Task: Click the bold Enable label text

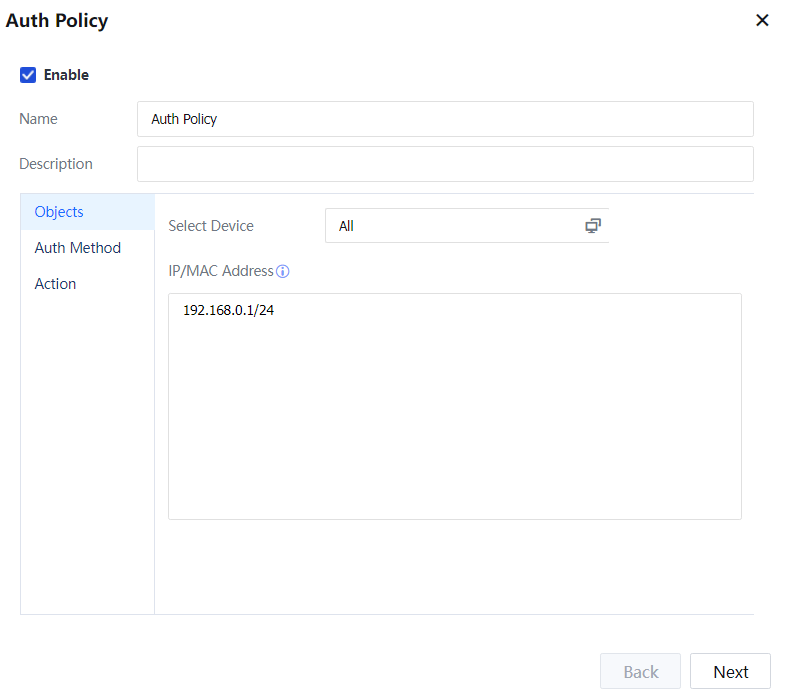Action: click(66, 75)
